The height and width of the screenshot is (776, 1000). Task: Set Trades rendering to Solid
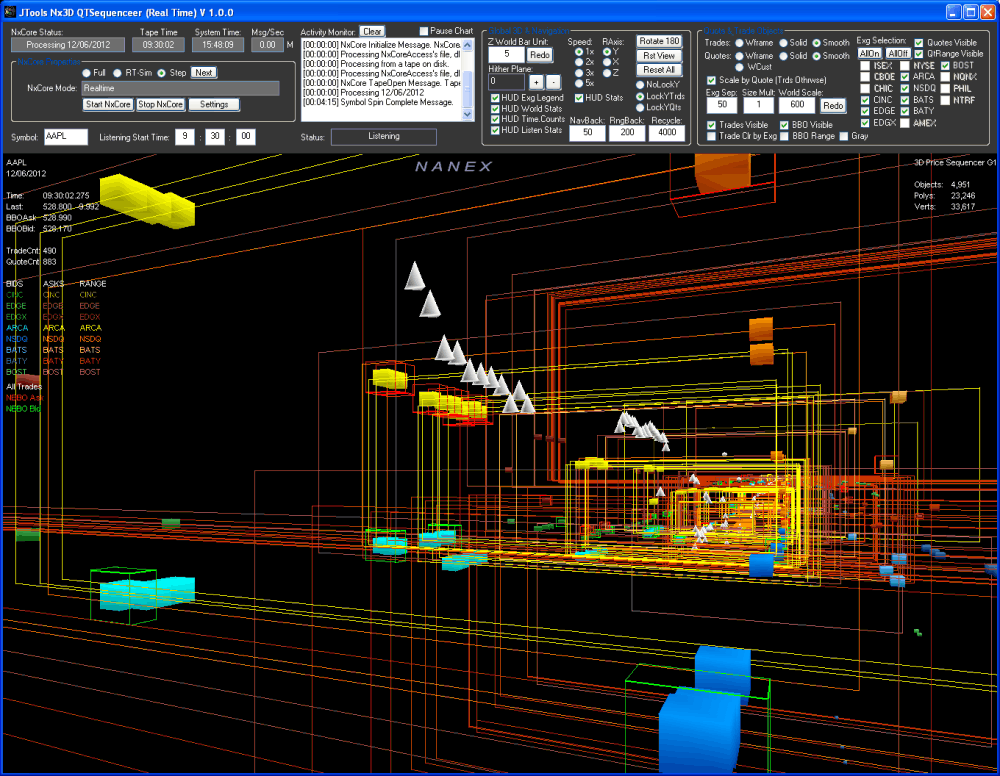tap(783, 43)
